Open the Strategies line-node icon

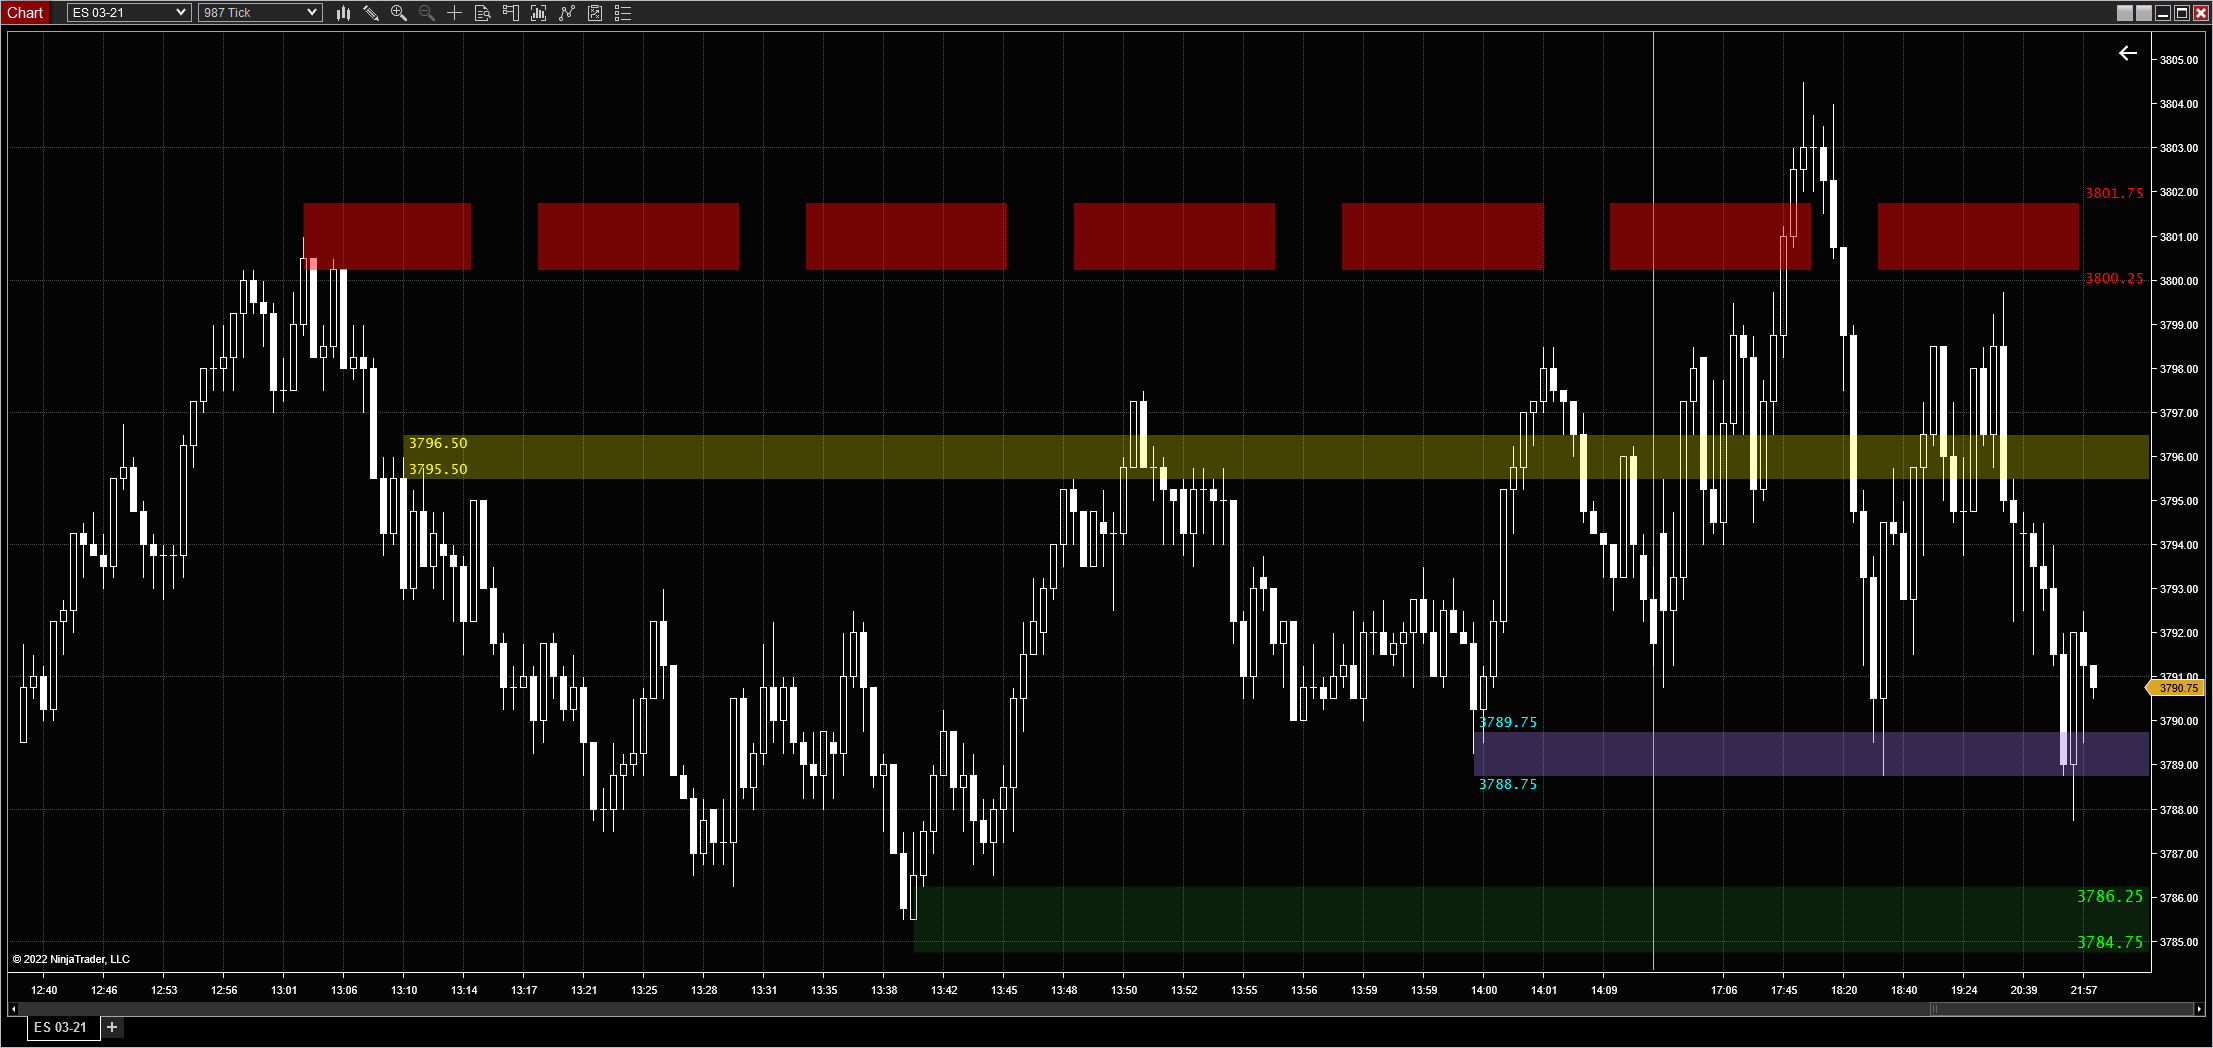[567, 13]
